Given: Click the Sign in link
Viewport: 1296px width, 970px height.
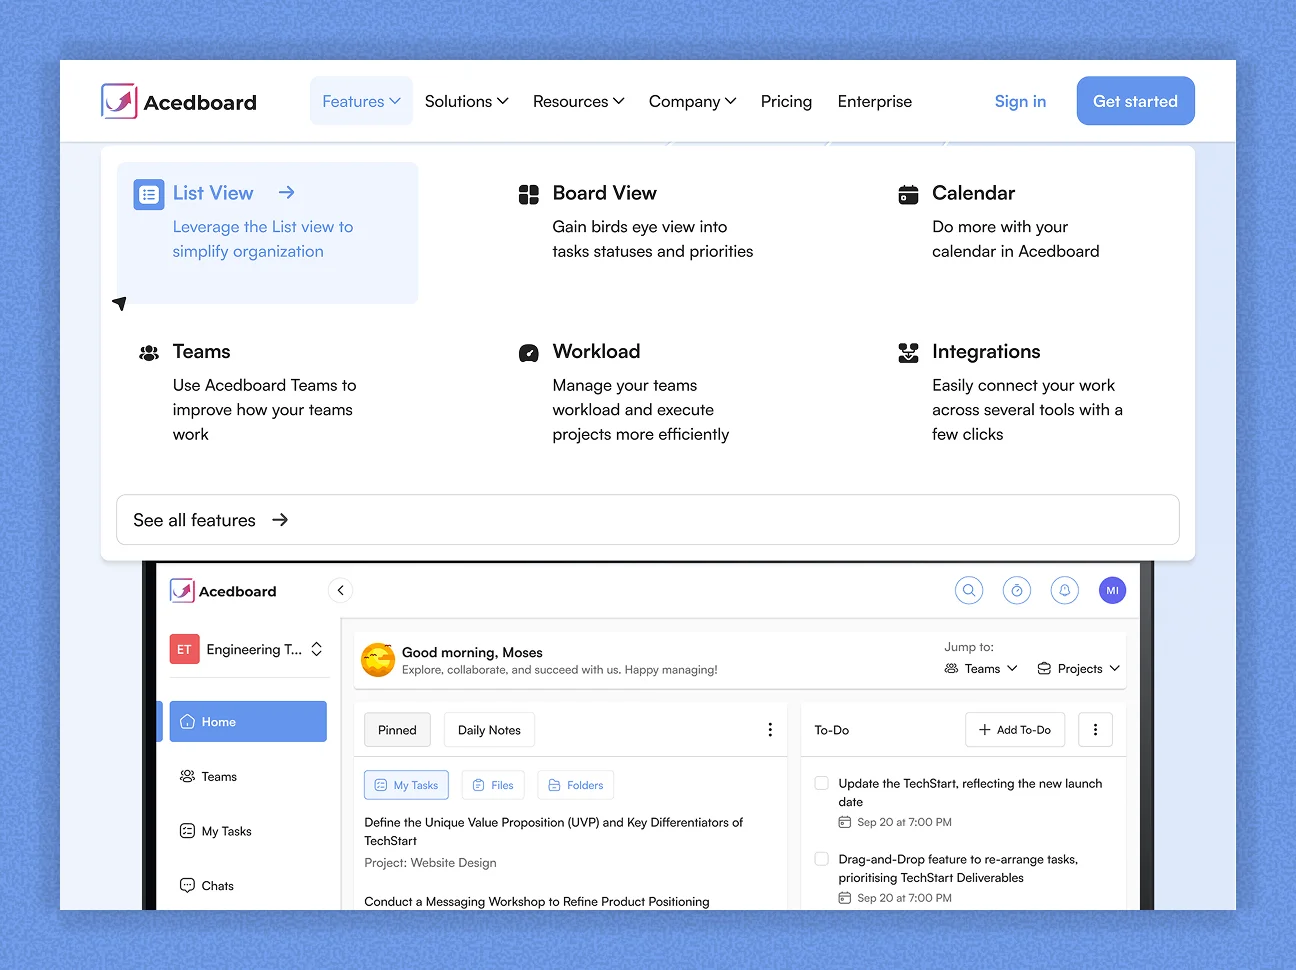Looking at the screenshot, I should tap(1020, 102).
